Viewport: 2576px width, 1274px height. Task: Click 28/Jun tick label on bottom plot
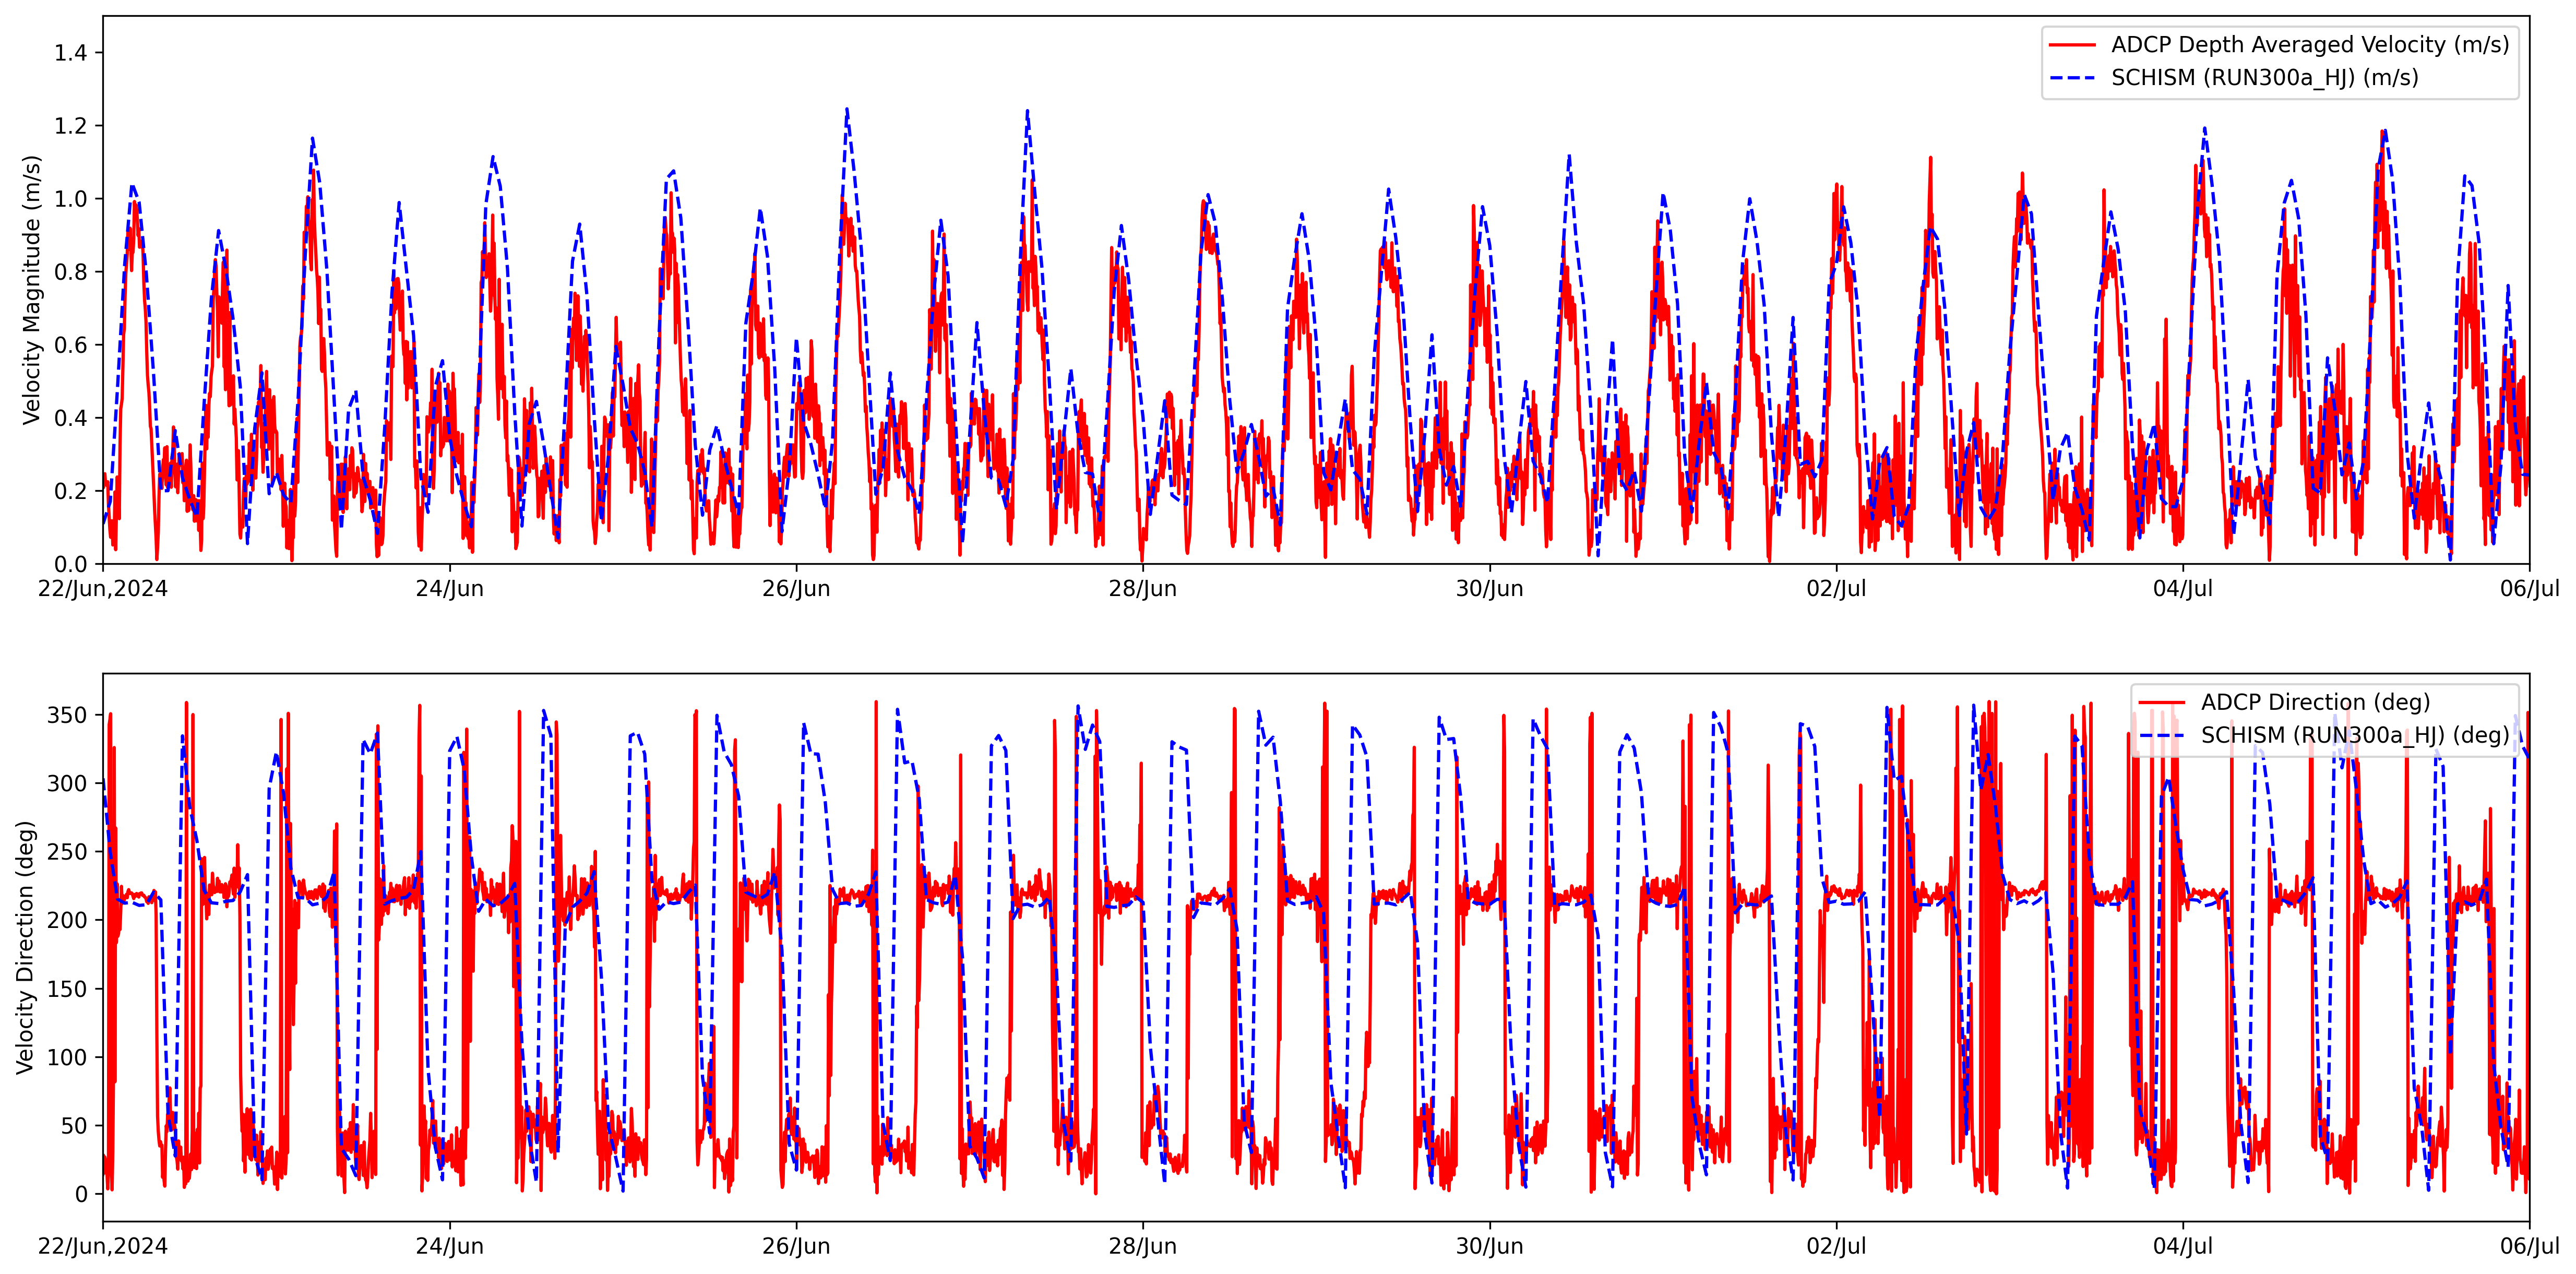(1142, 1247)
